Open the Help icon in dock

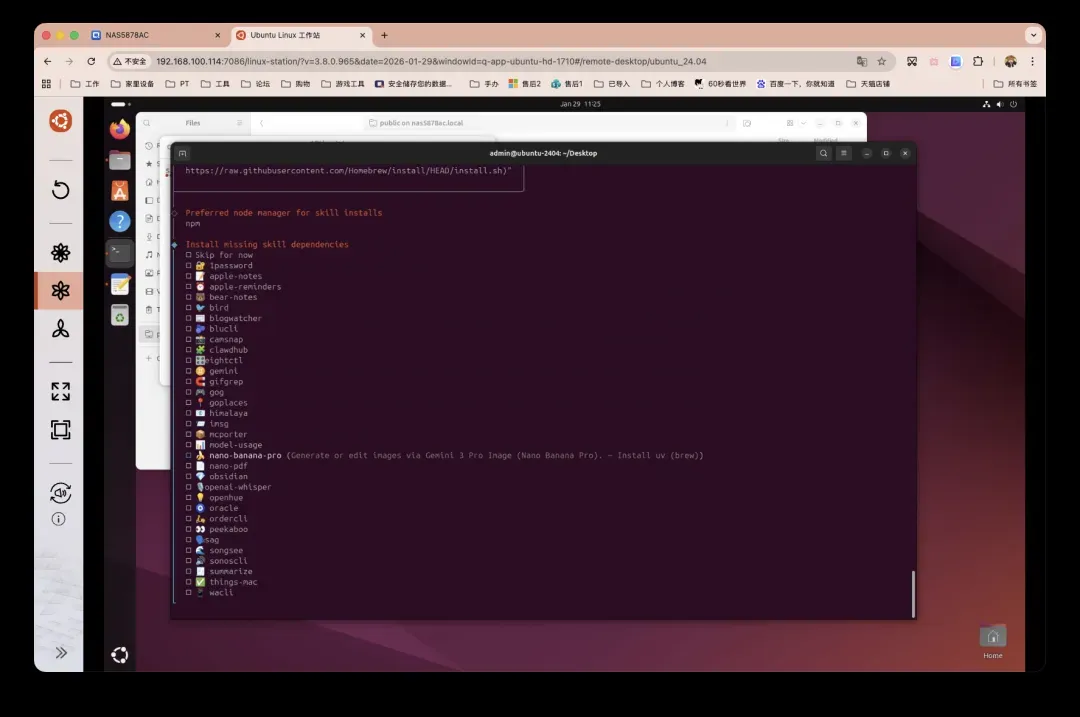pos(120,222)
